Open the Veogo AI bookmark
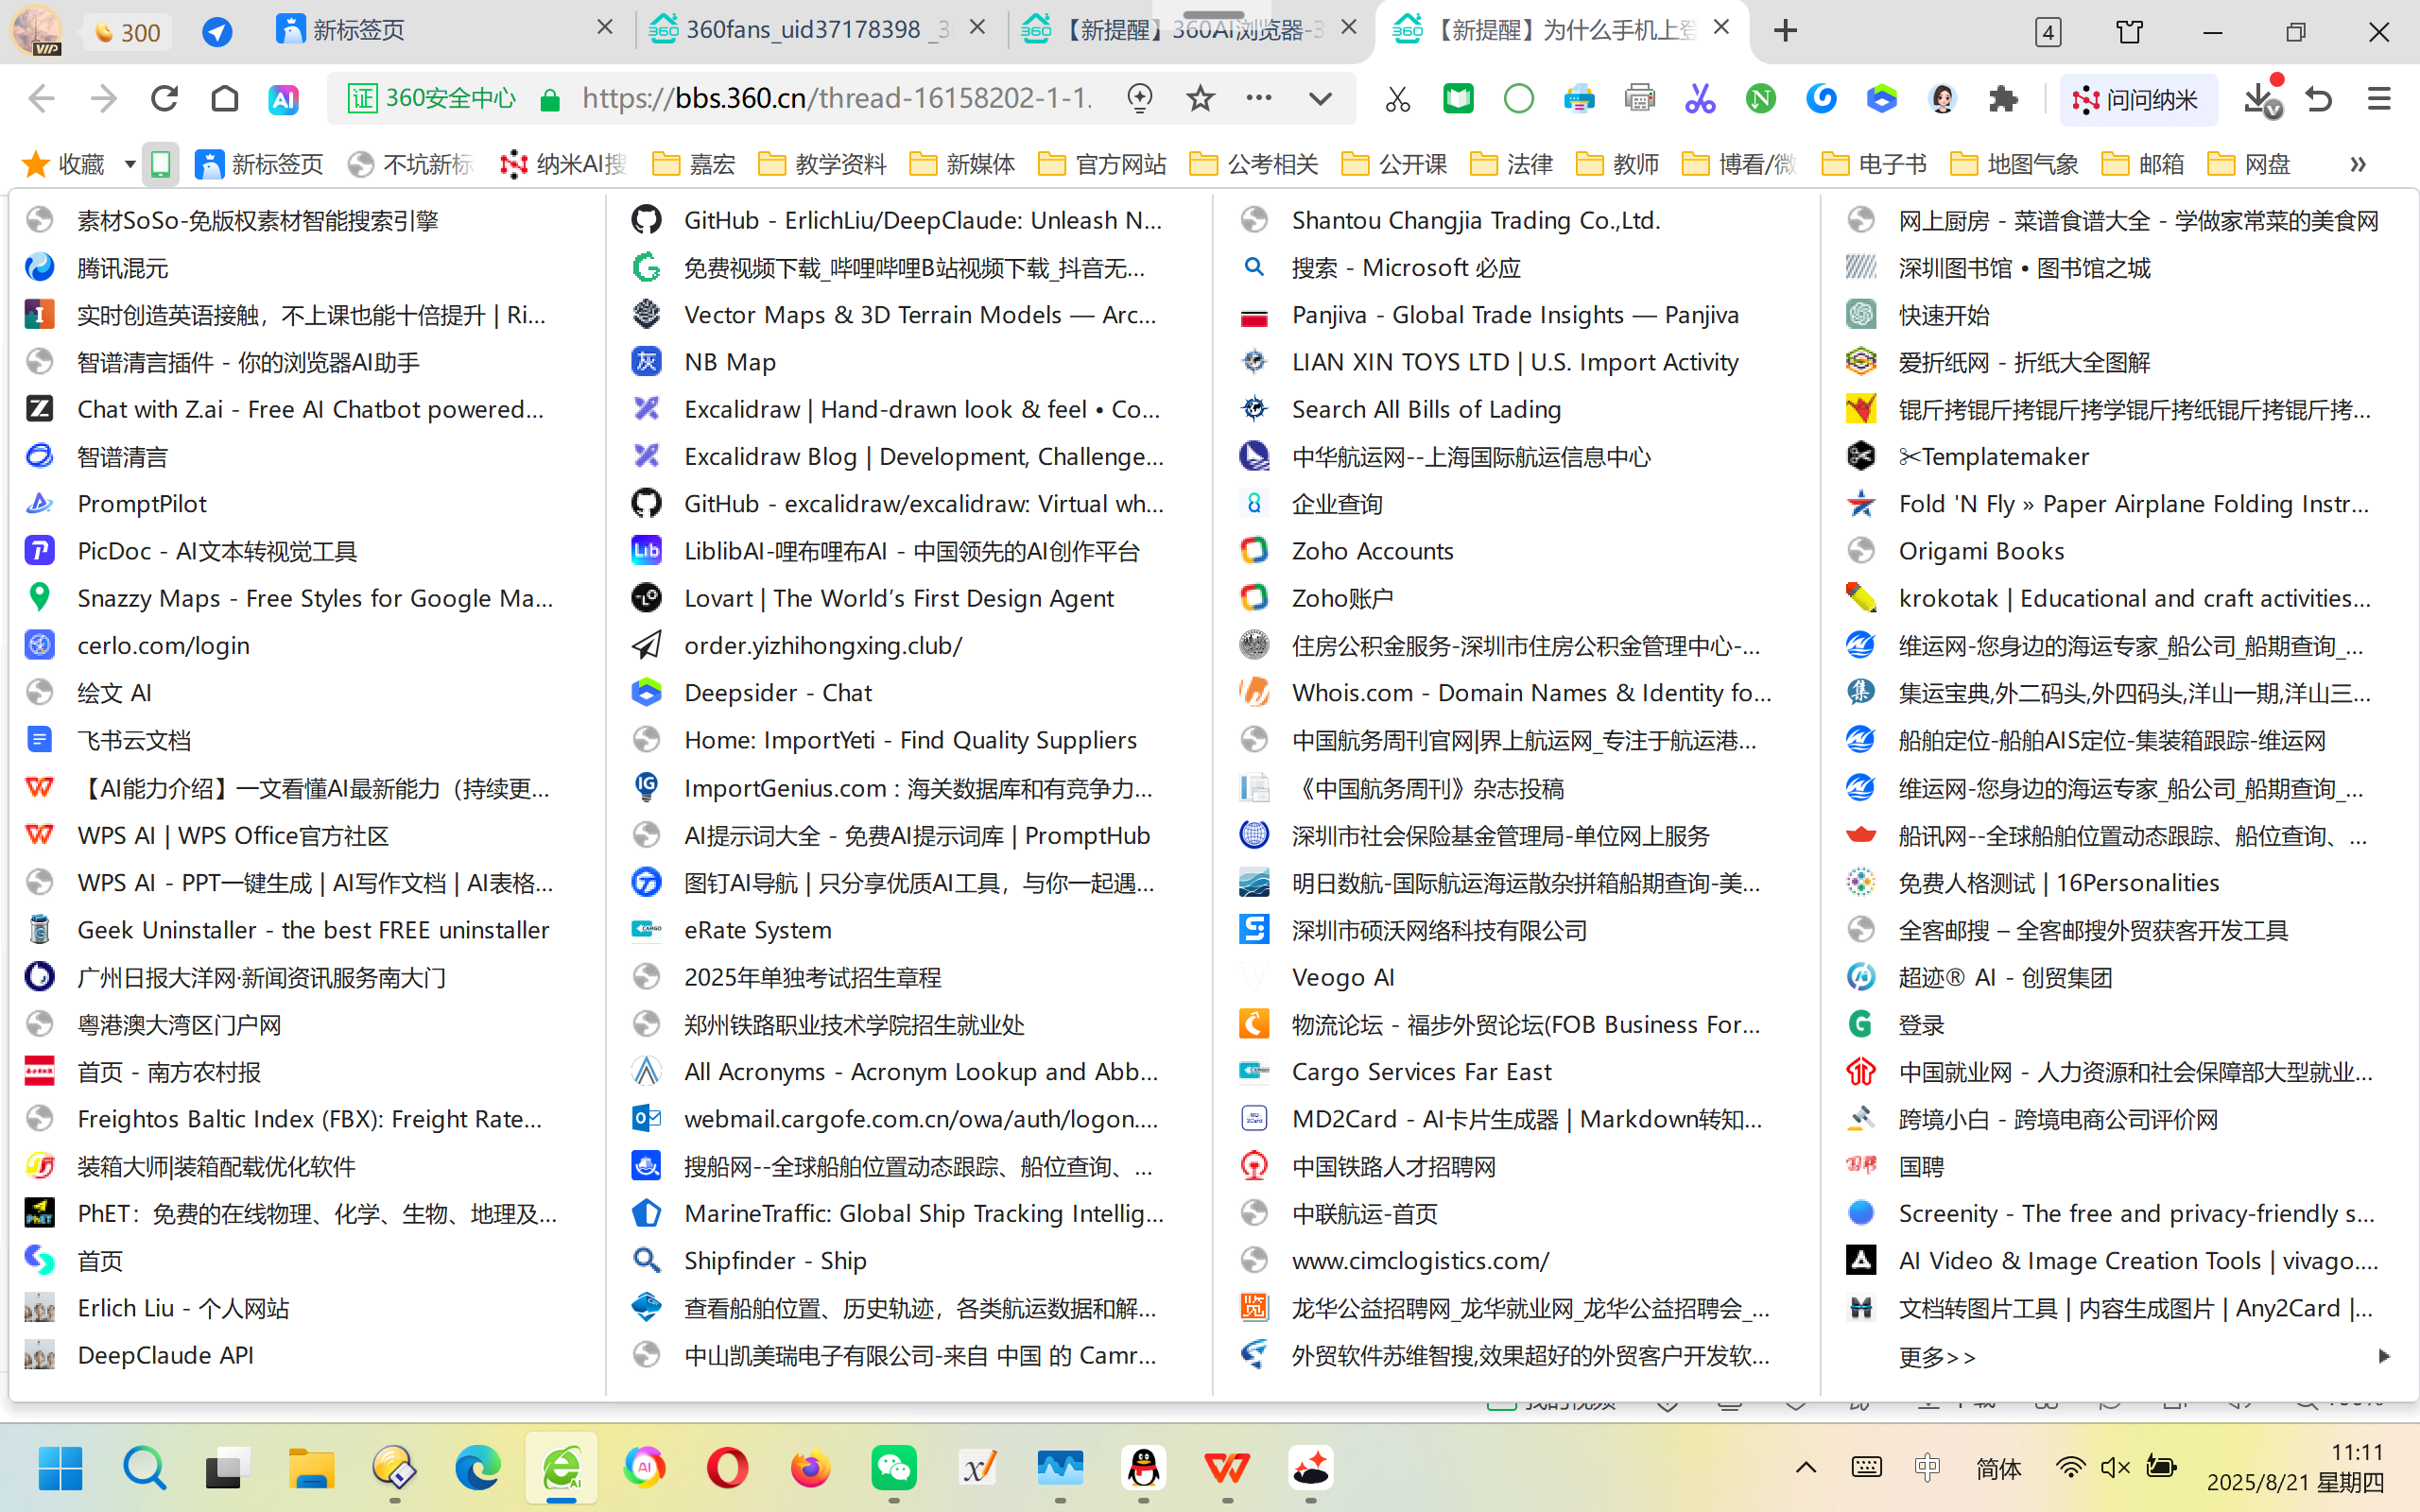Image resolution: width=2420 pixels, height=1512 pixels. click(1516, 977)
